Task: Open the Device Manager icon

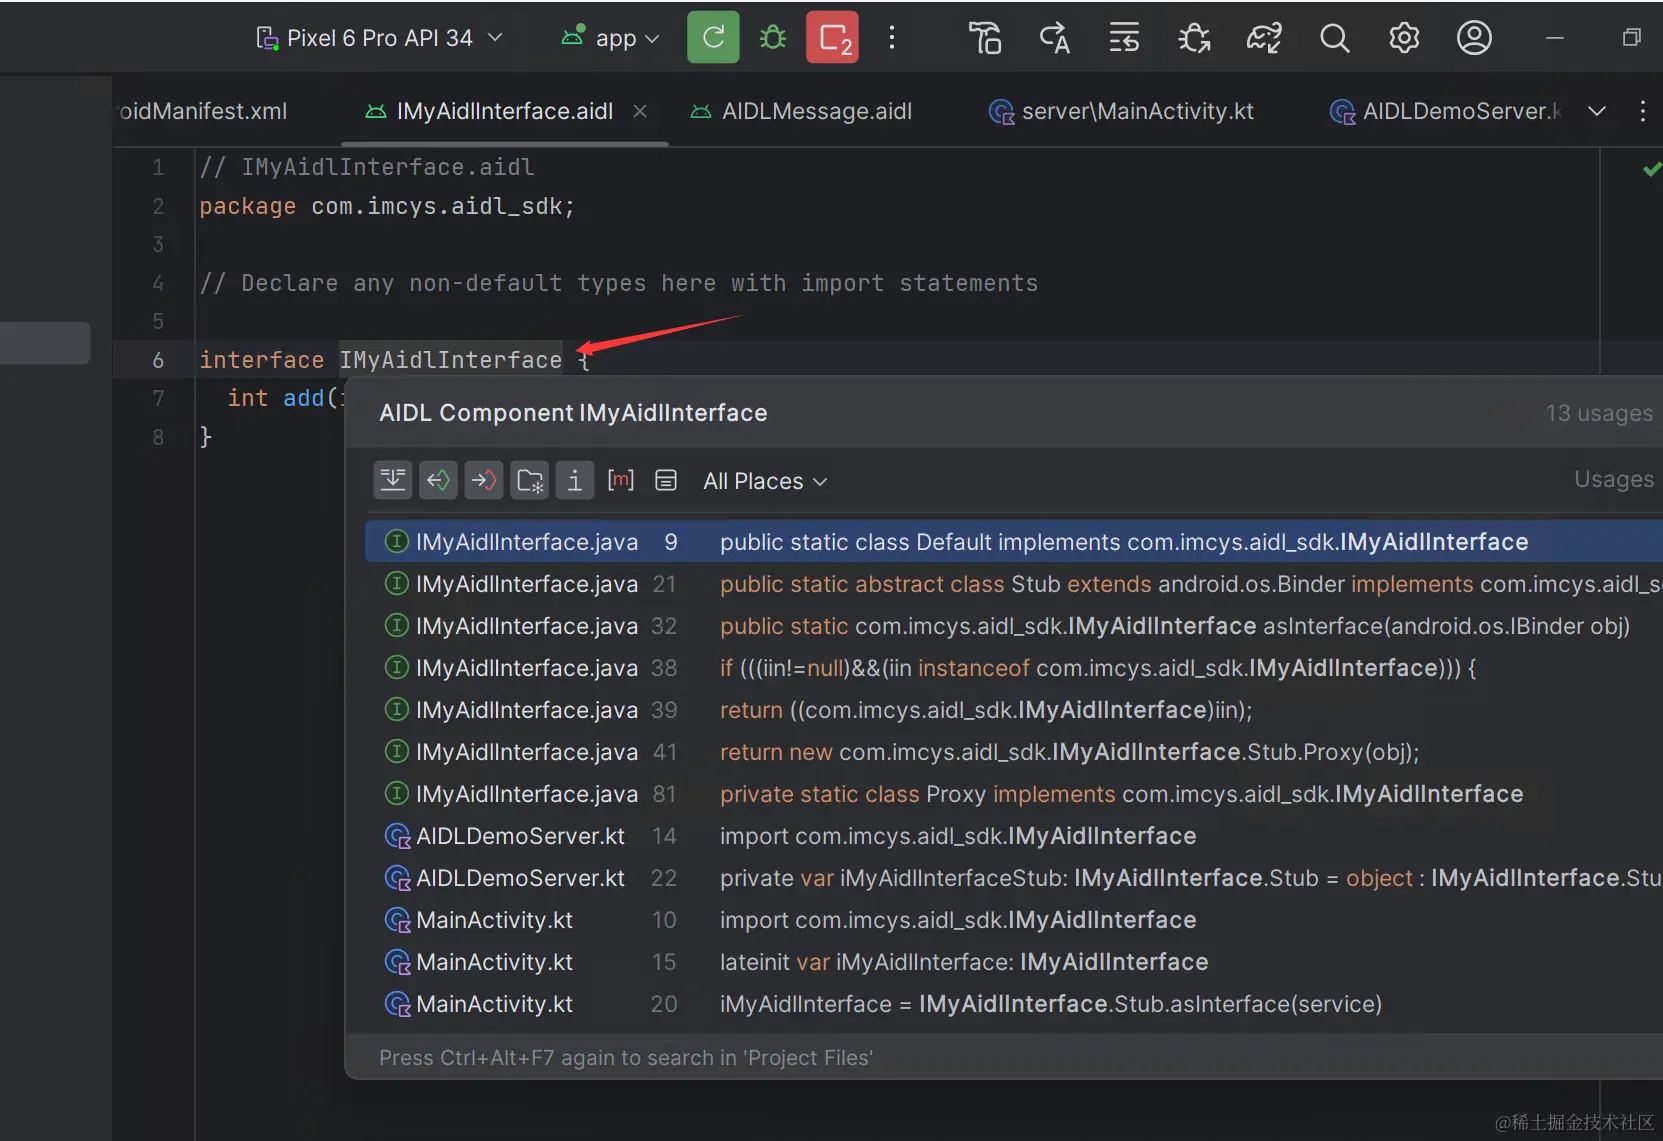Action: click(x=985, y=38)
